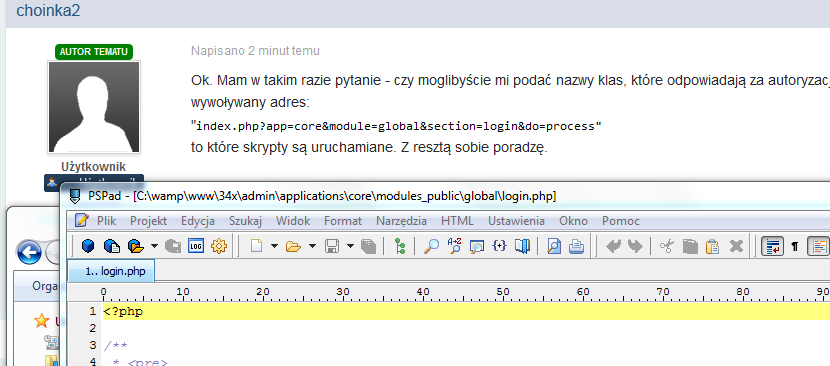Click the Undo arrow icon
This screenshot has height=366, width=830.
tap(613, 246)
